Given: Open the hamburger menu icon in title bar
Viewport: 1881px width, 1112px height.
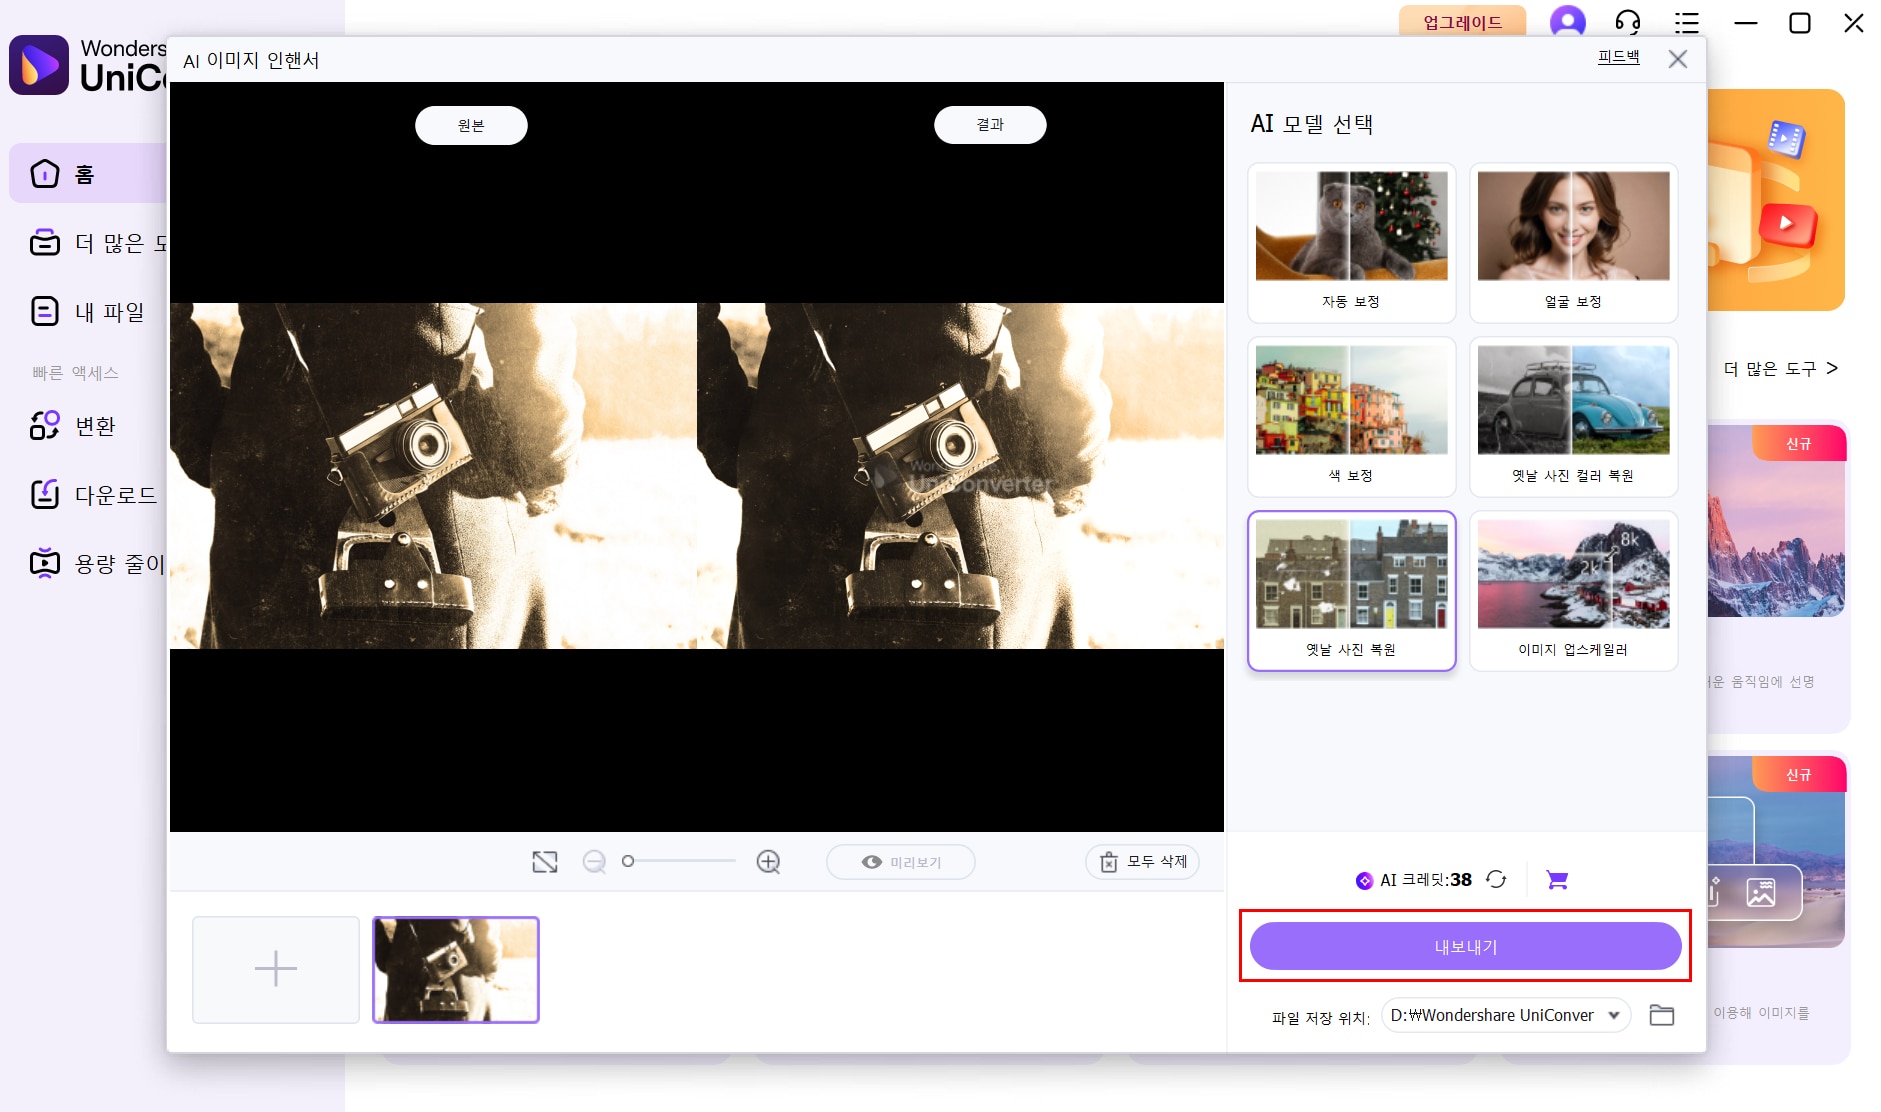Looking at the screenshot, I should pos(1687,22).
